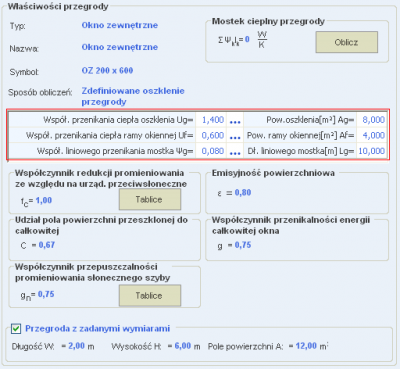This screenshot has height=369, width=400.
Task: Edit frame area Af value 4,000
Action: pyautogui.click(x=372, y=136)
